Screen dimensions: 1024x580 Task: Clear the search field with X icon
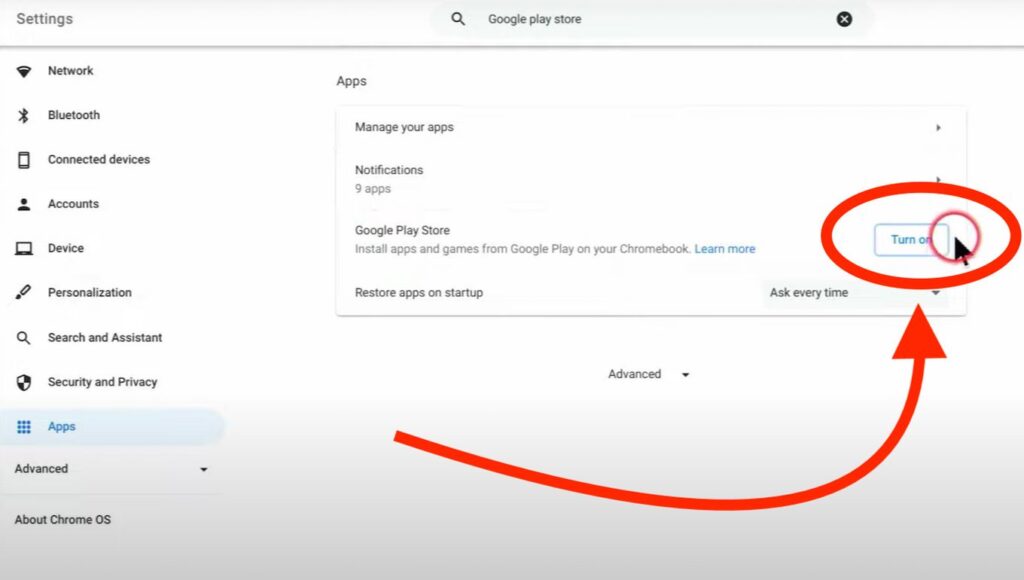click(x=844, y=19)
